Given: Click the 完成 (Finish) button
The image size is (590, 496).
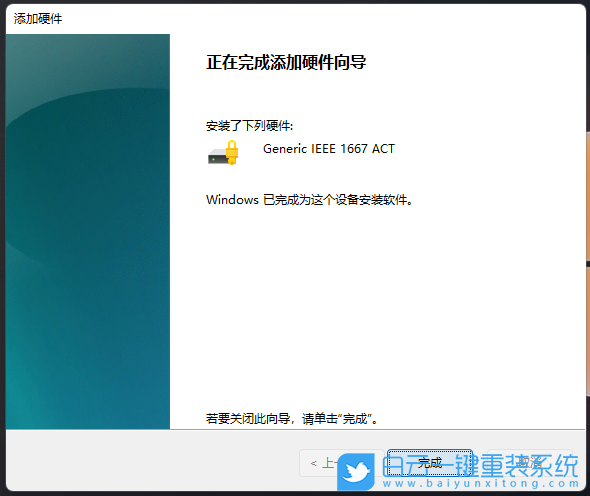Looking at the screenshot, I should (430, 463).
